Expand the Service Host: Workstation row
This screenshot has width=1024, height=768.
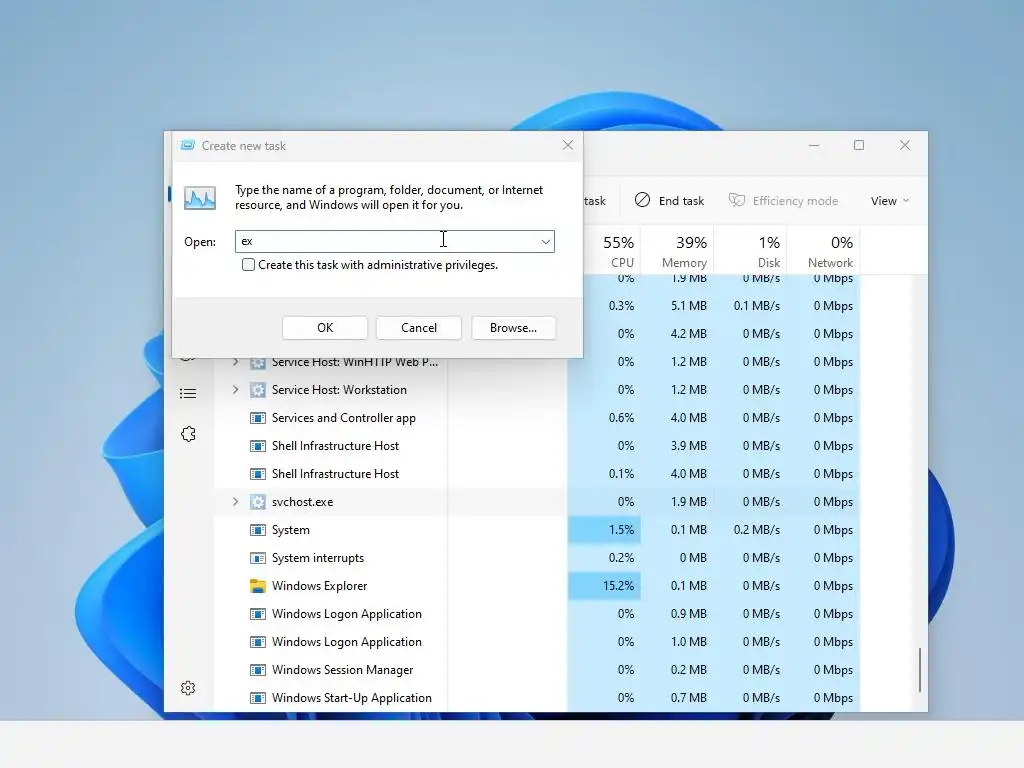235,389
